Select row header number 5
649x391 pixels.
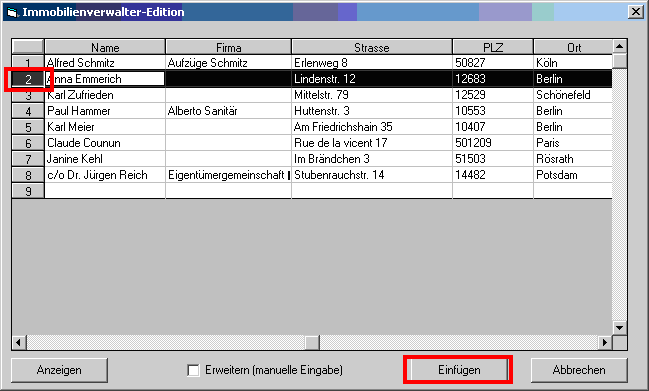click(28, 127)
